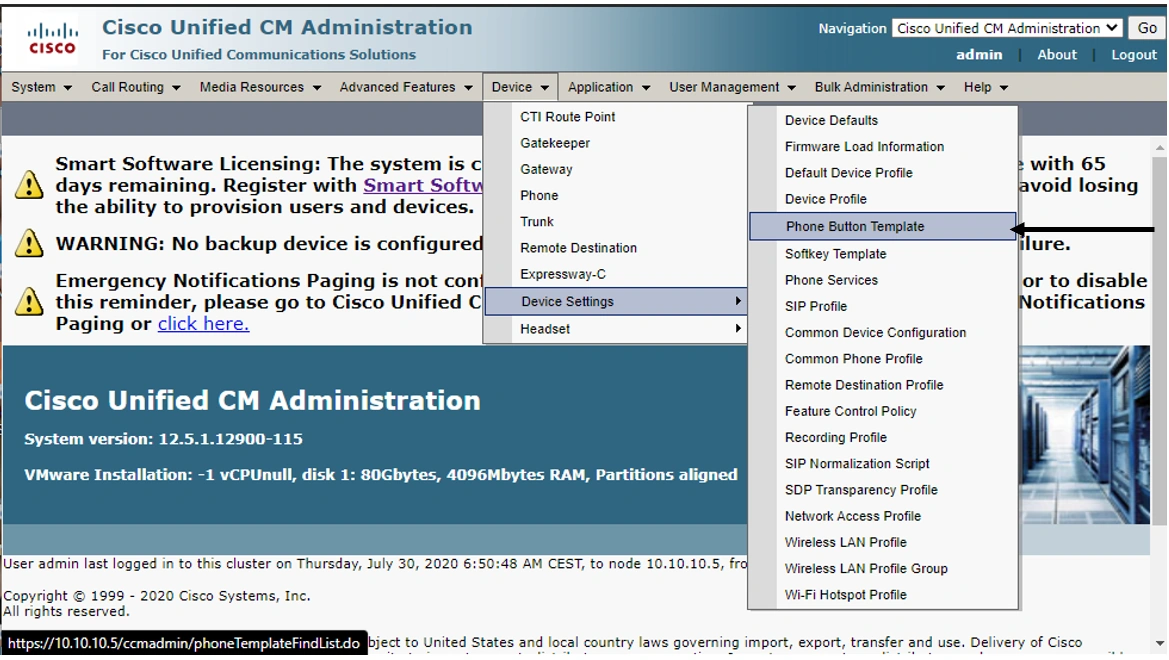1169x660 pixels.
Task: Select Phone Services
Action: point(883,280)
